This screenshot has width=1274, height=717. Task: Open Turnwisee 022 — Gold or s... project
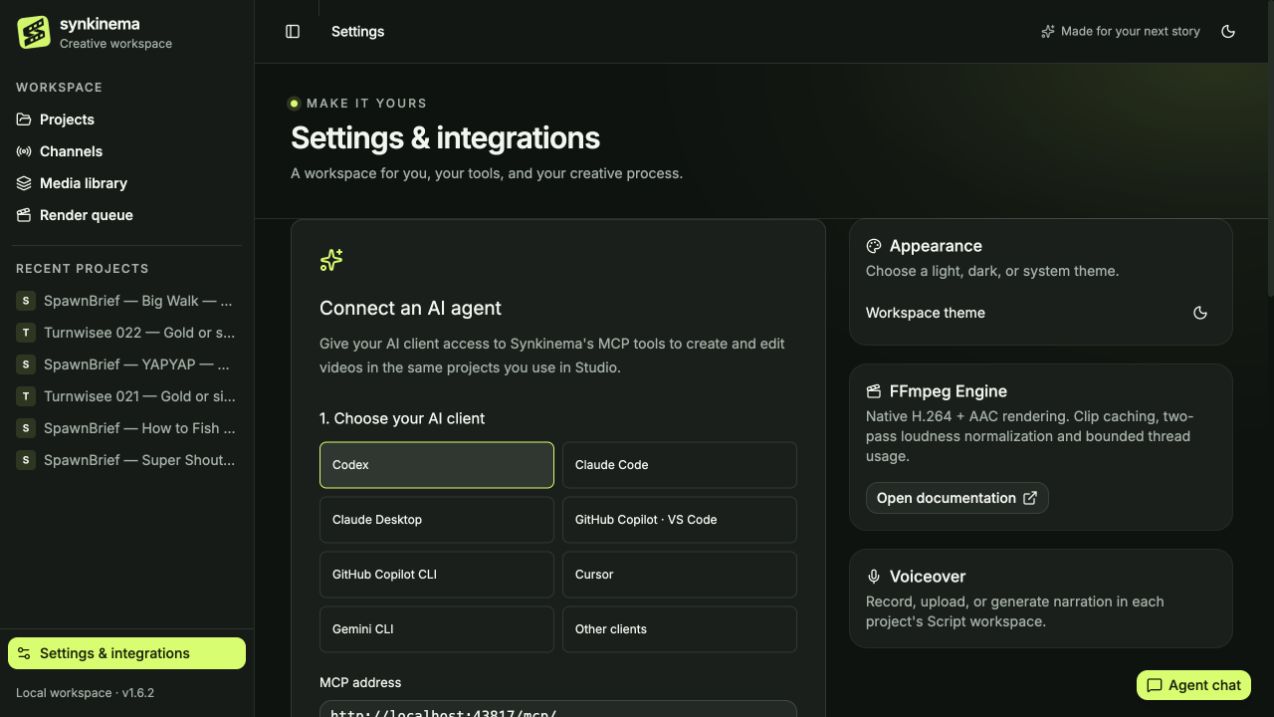pos(127,332)
